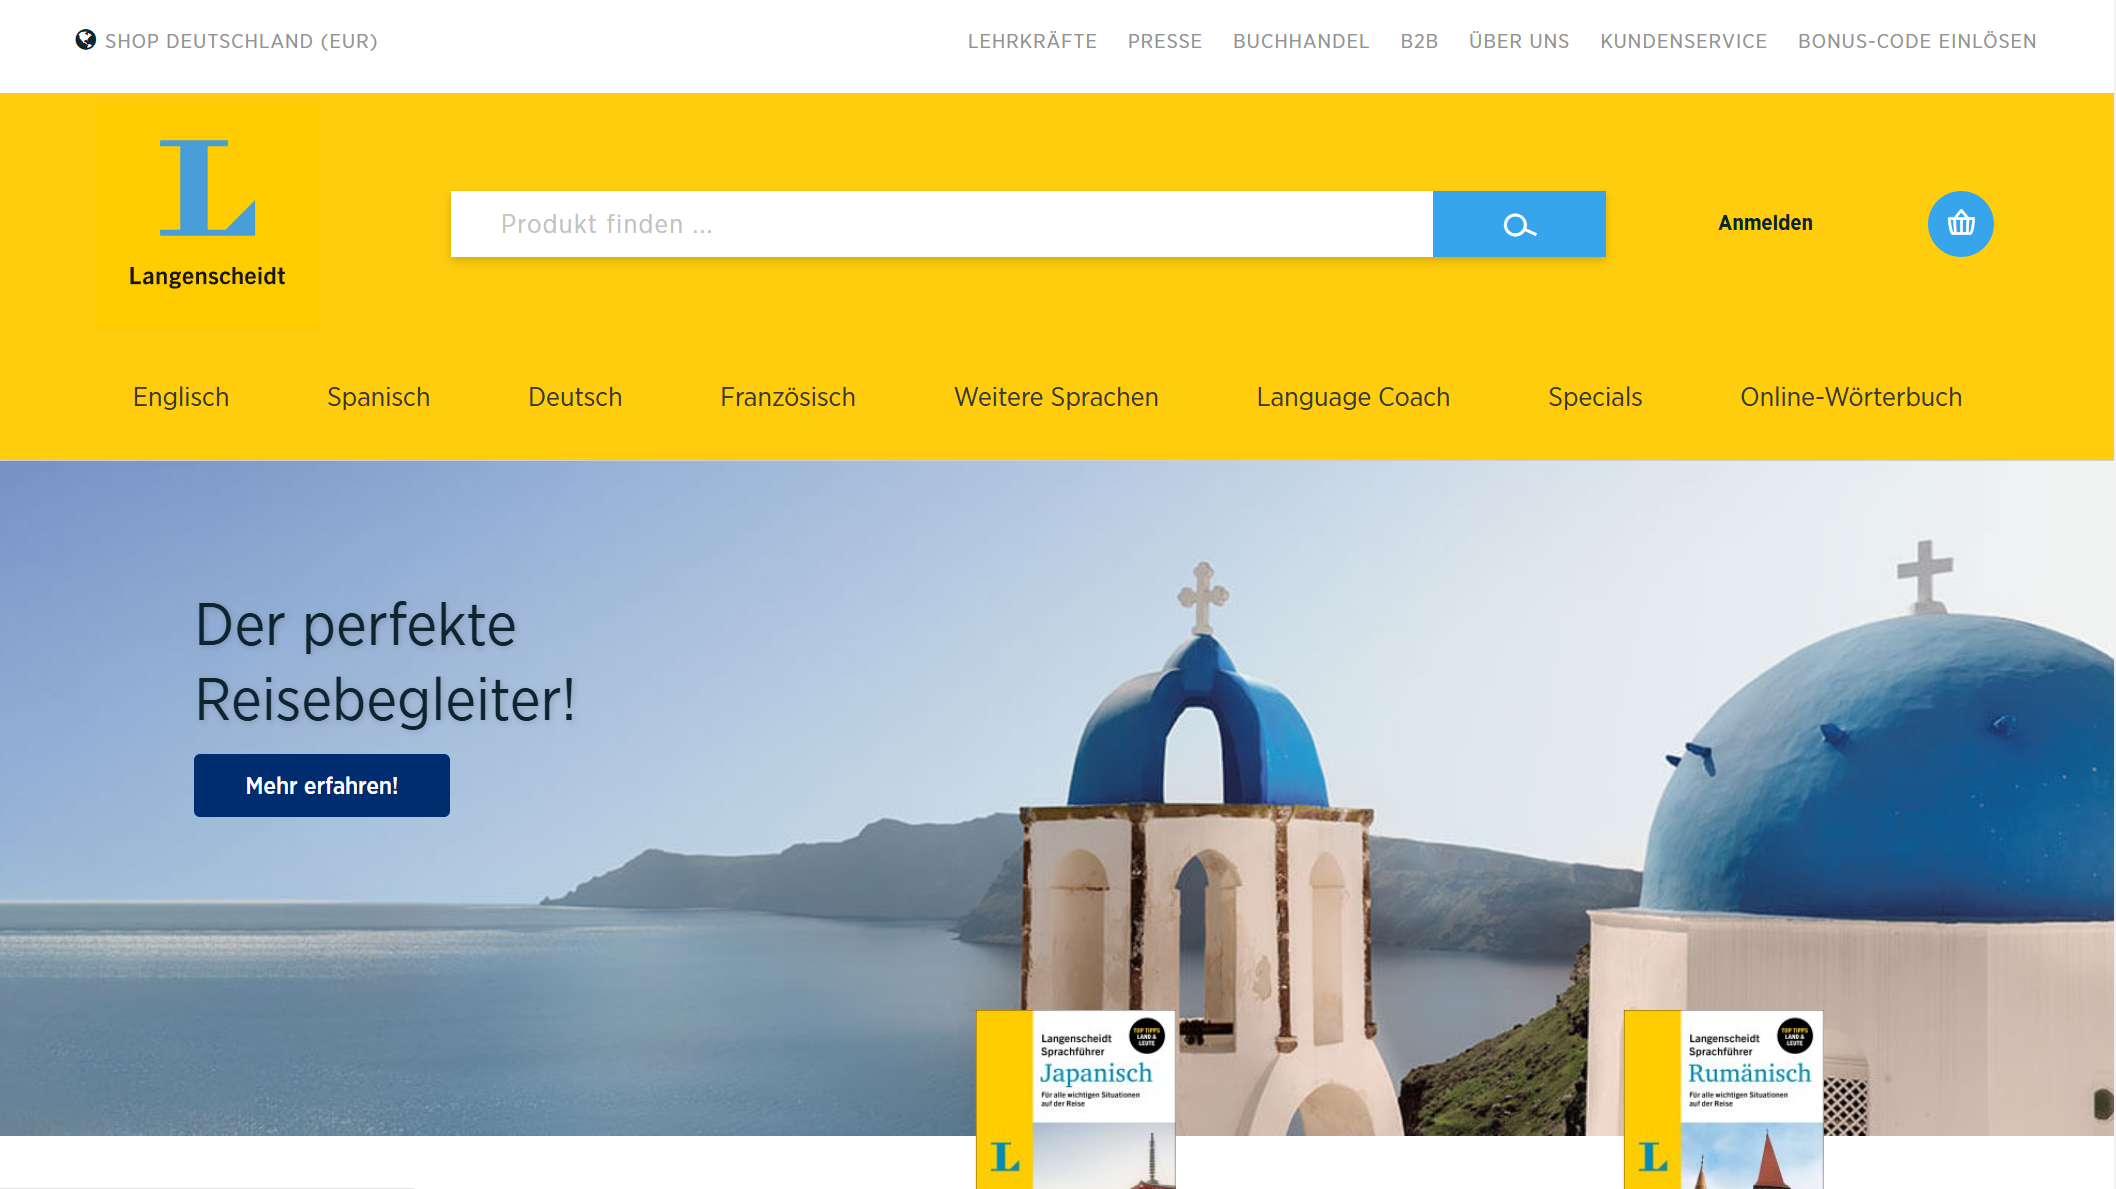Image resolution: width=2116 pixels, height=1189 pixels.
Task: Open the Japanisch Sprachführer book cover
Action: [x=1076, y=1099]
